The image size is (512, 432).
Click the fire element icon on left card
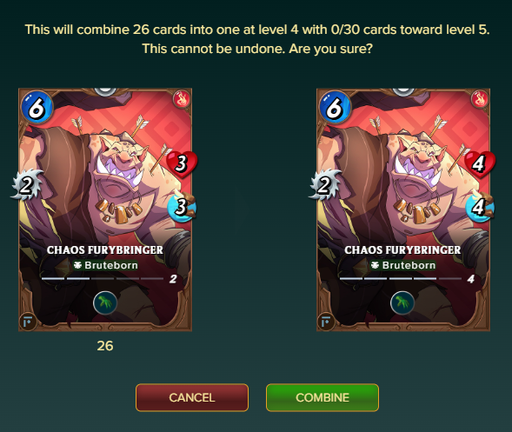pyautogui.click(x=181, y=99)
